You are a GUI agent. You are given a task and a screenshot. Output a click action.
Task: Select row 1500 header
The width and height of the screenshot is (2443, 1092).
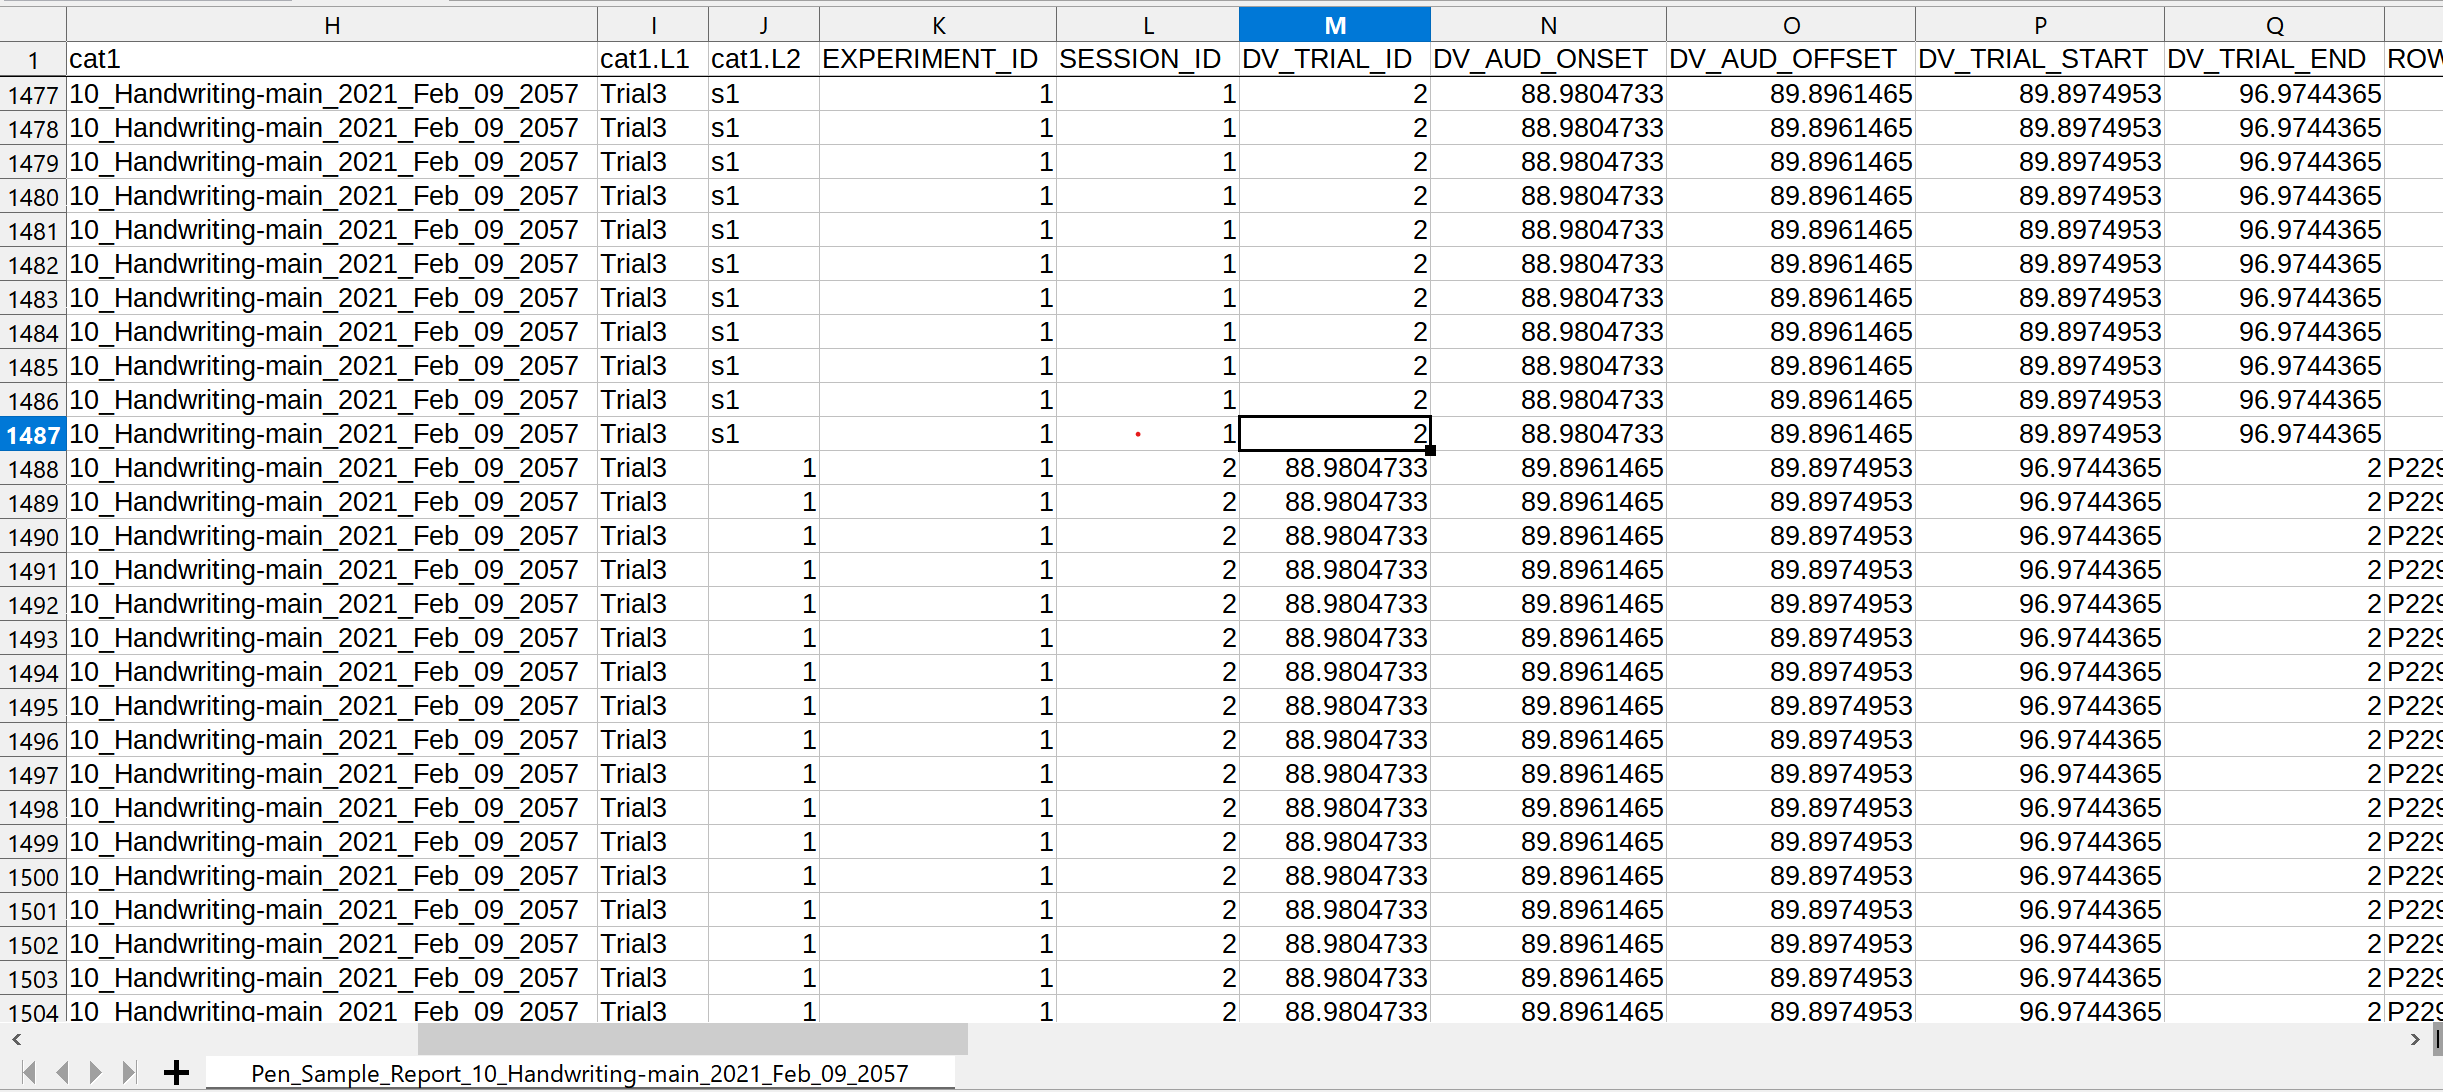coord(33,876)
